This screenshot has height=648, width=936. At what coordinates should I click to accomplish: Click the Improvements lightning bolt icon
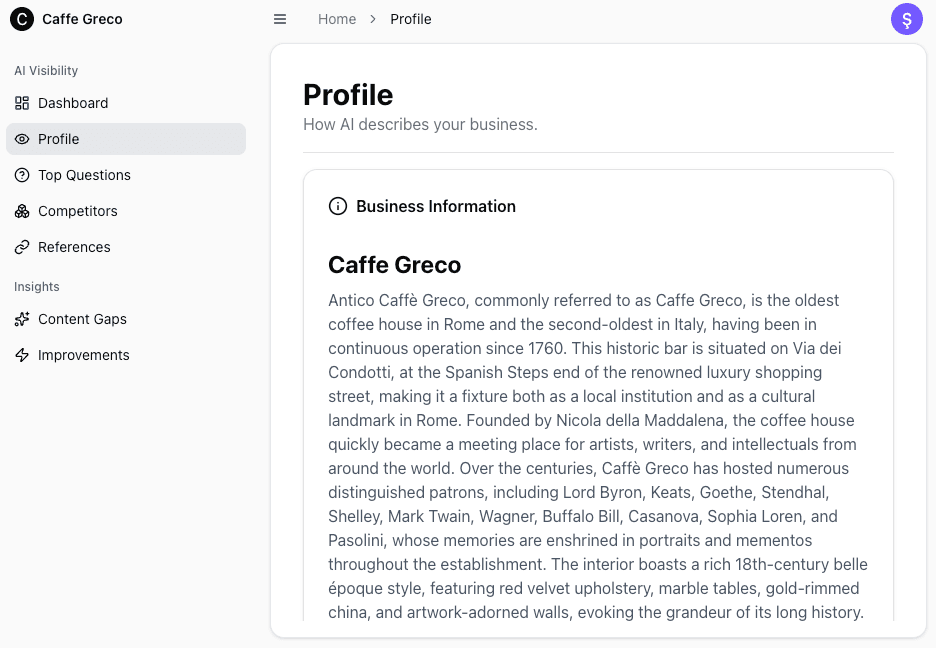click(x=22, y=355)
